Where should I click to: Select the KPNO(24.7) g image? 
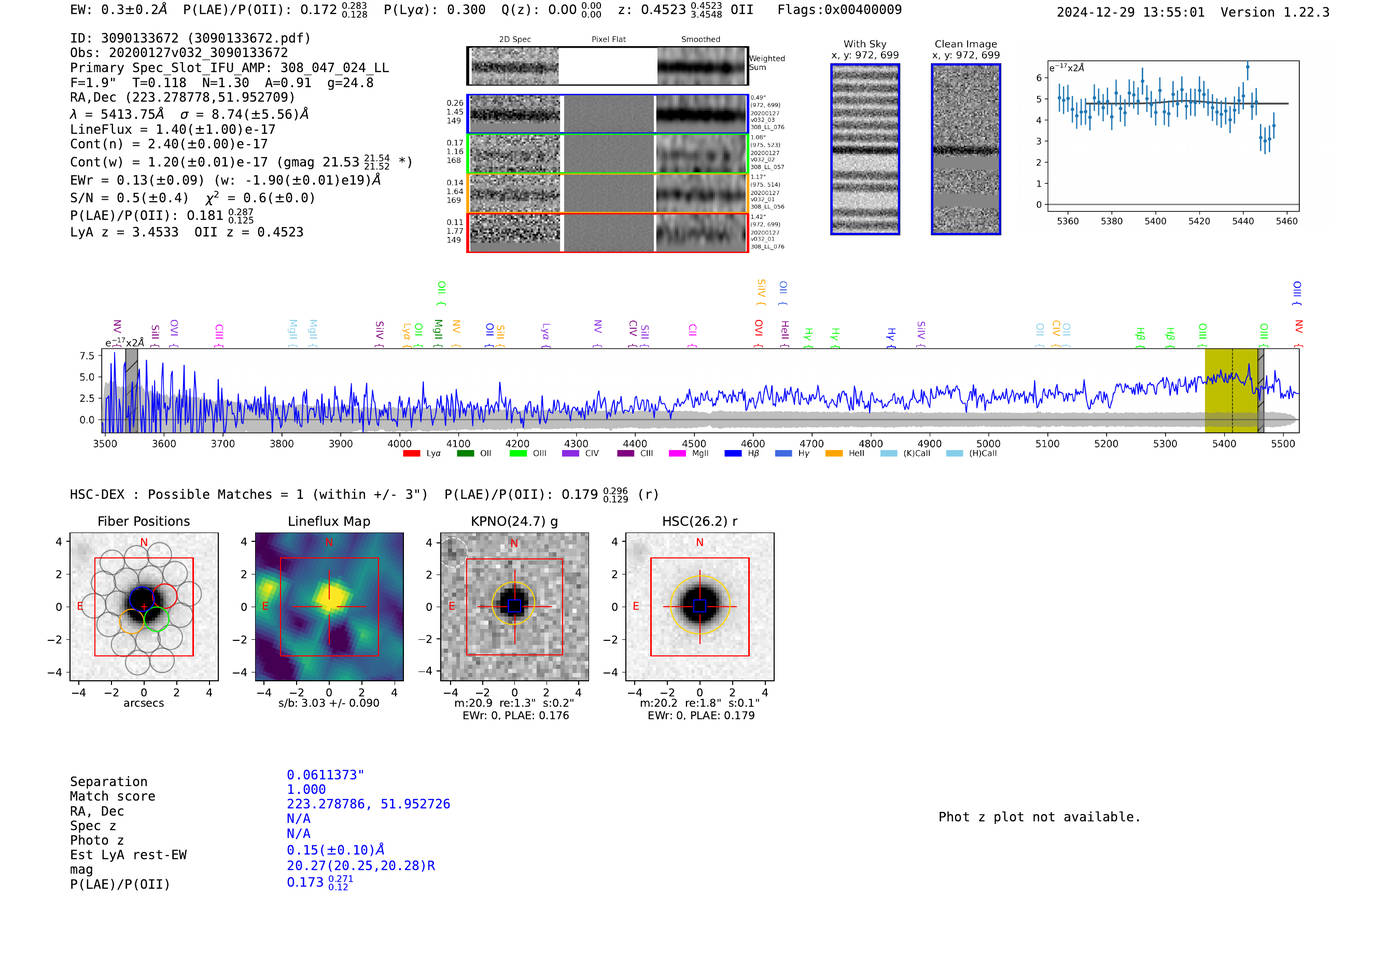point(514,607)
